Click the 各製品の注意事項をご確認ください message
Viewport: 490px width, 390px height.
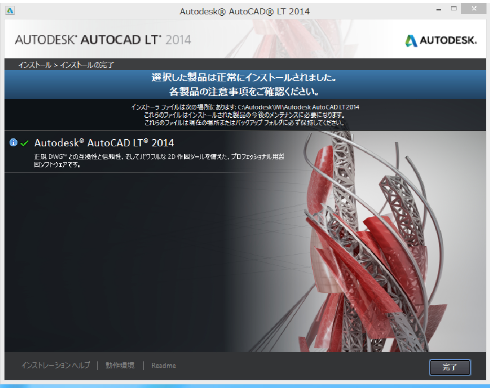[x=244, y=91]
